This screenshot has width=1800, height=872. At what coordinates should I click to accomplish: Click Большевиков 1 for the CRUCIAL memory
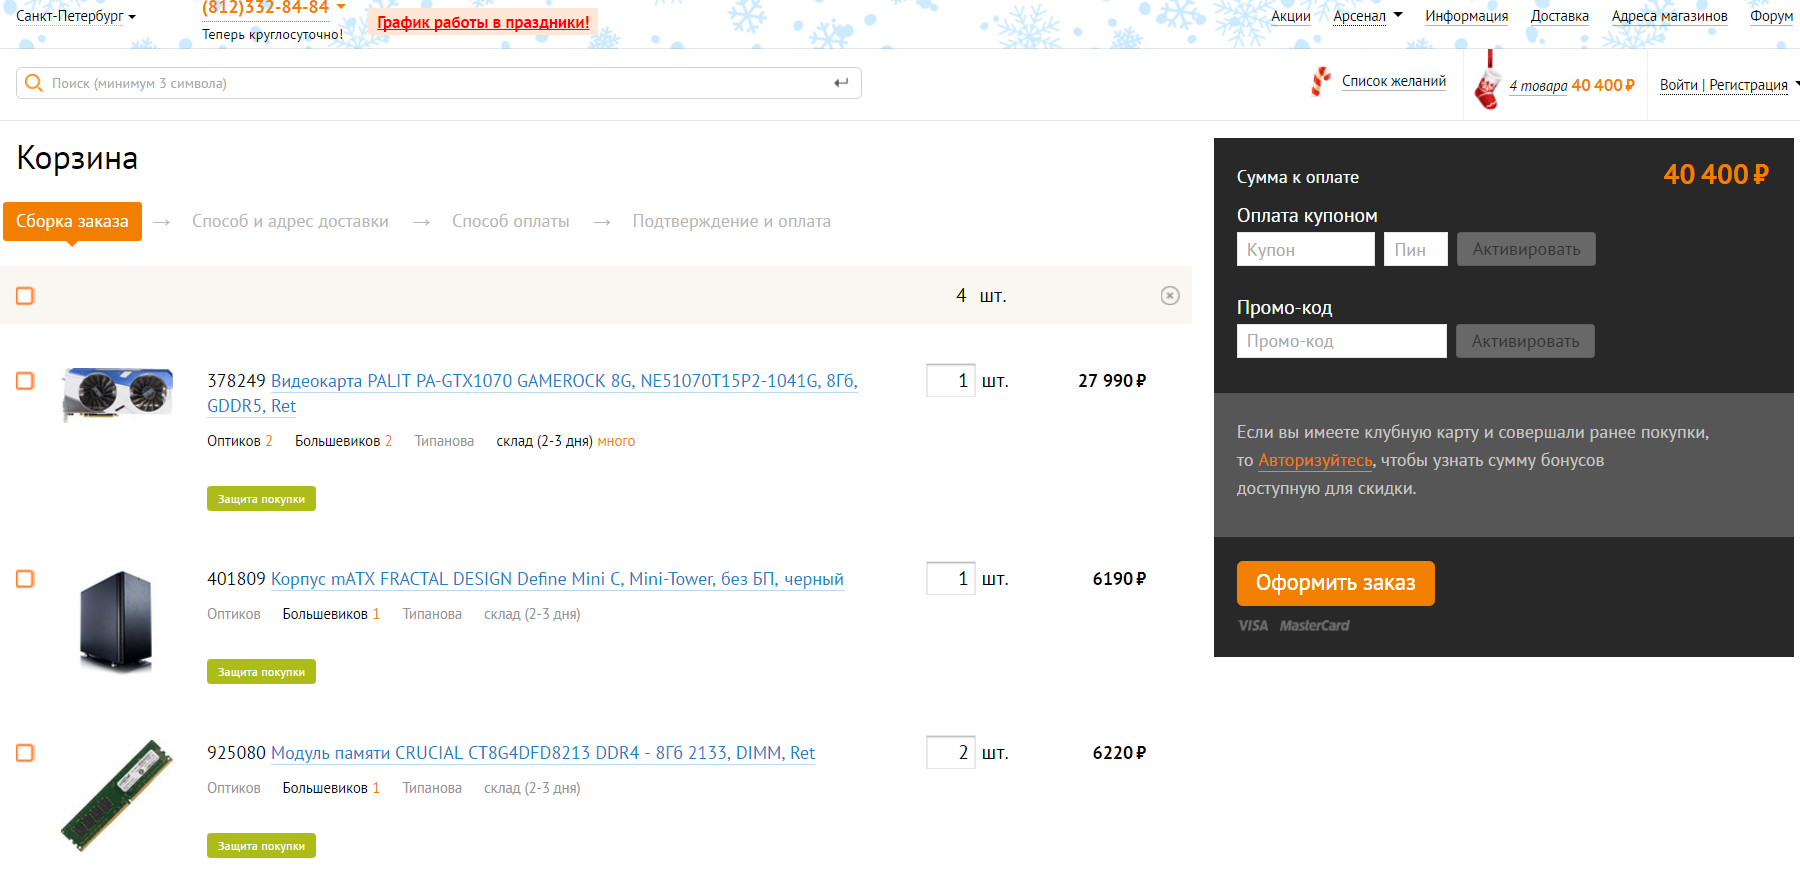click(331, 788)
